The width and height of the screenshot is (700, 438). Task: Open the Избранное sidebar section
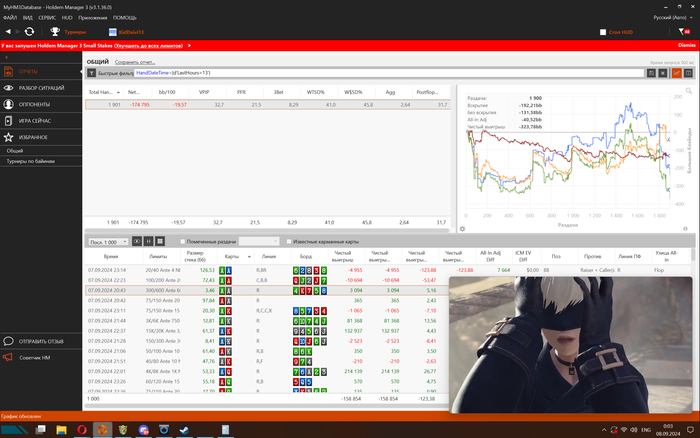41,137
